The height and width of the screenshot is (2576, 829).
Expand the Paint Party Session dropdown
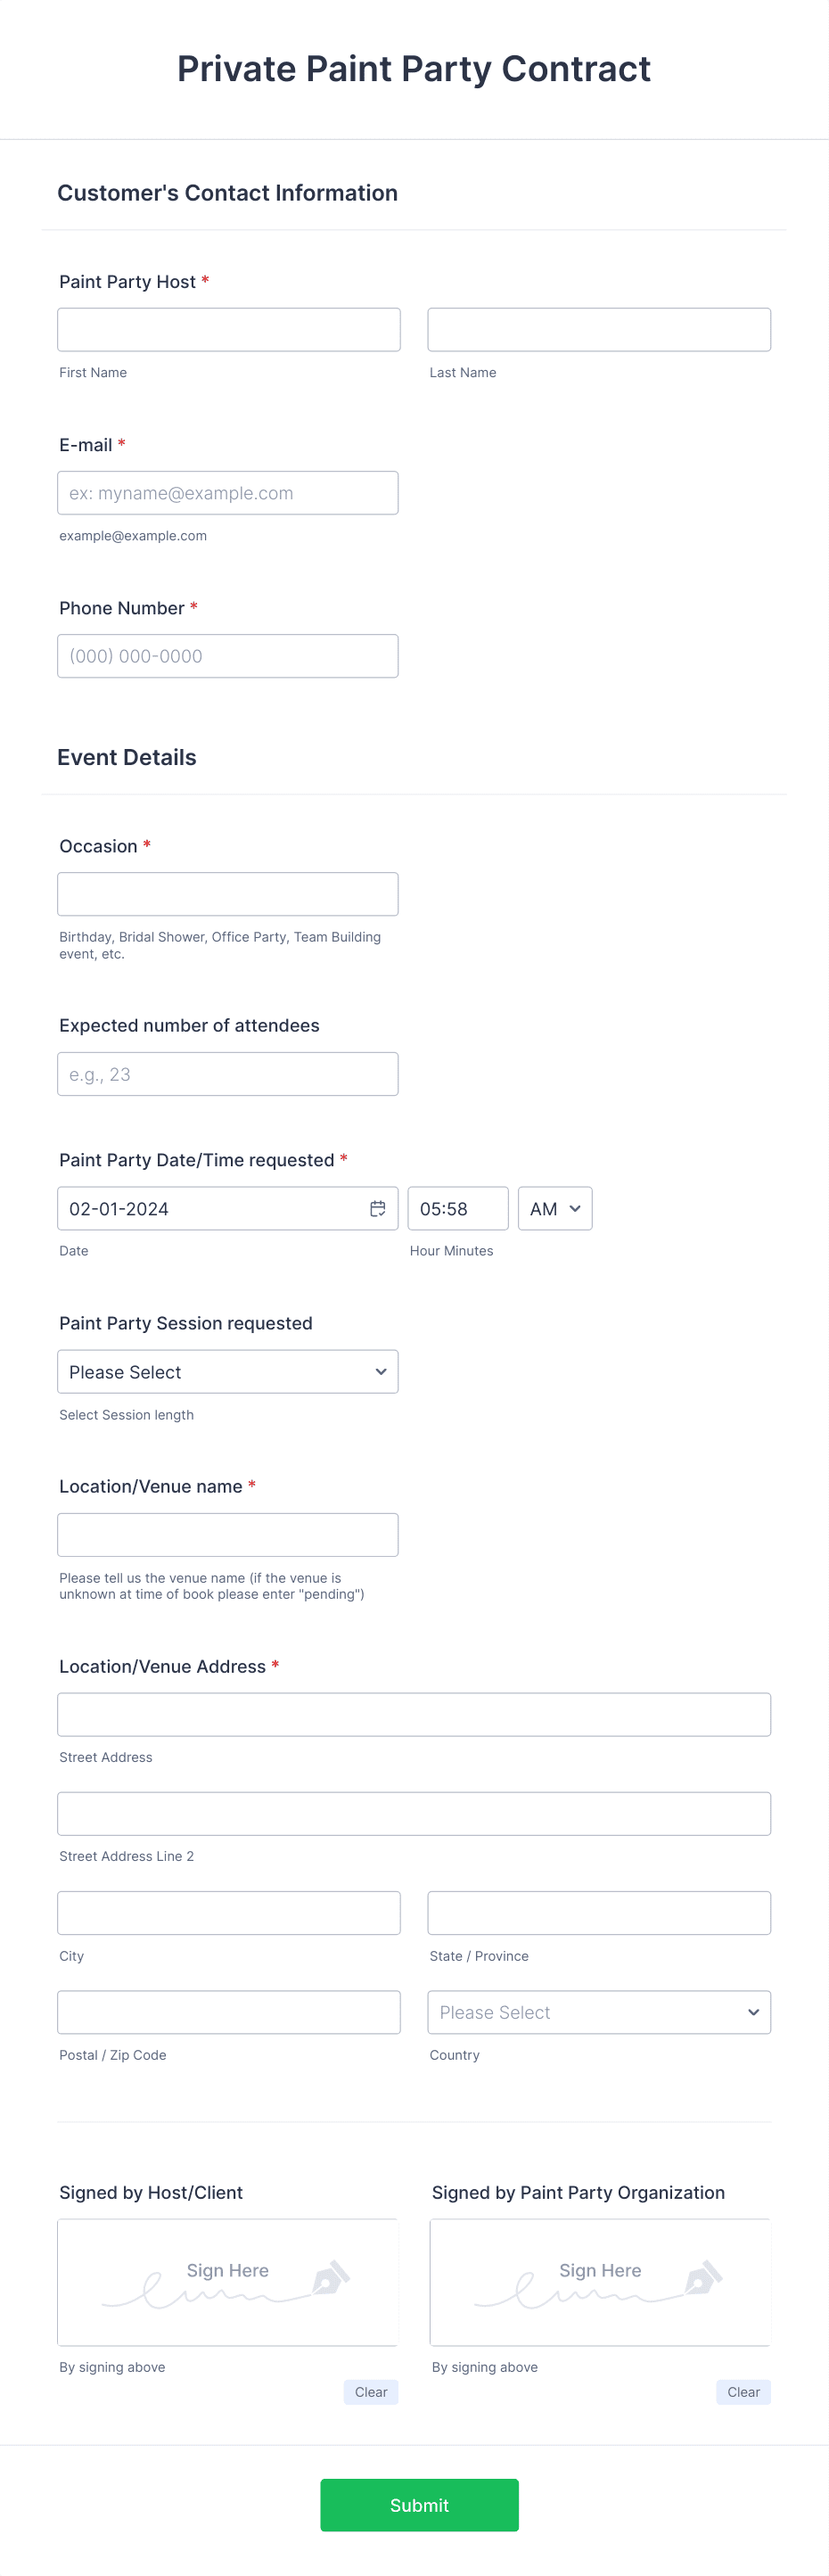point(228,1372)
